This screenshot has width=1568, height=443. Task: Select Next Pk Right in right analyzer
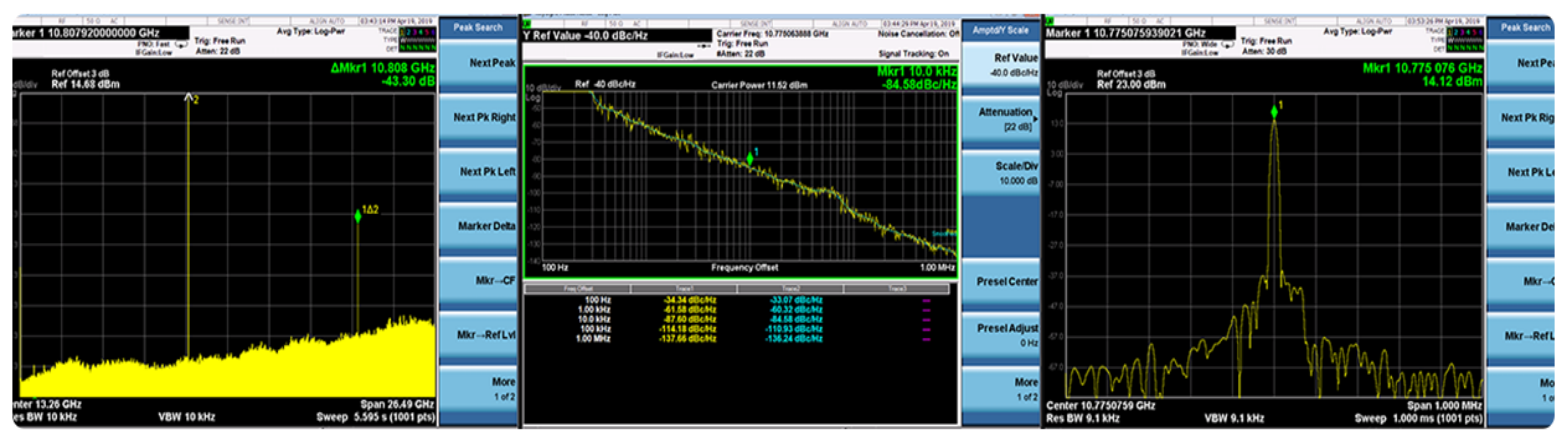point(1522,117)
